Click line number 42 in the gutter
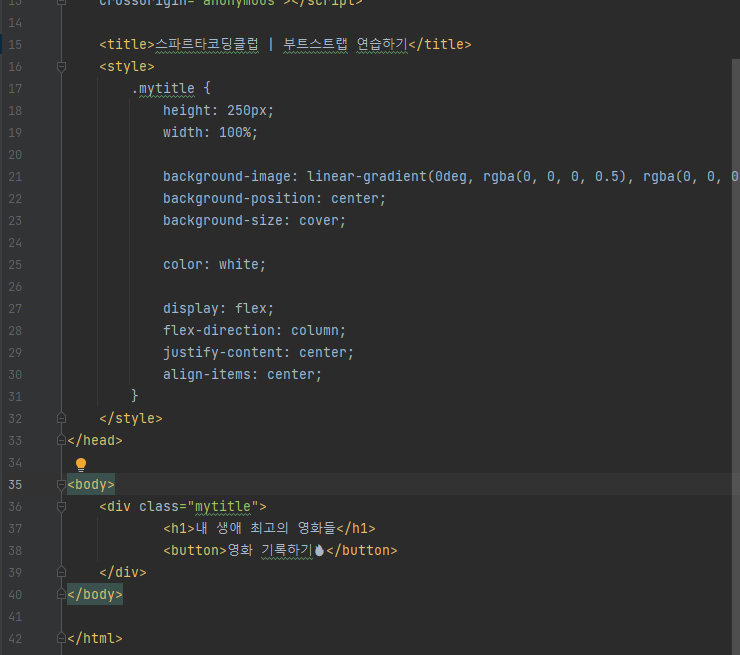The image size is (740, 655). 15,639
